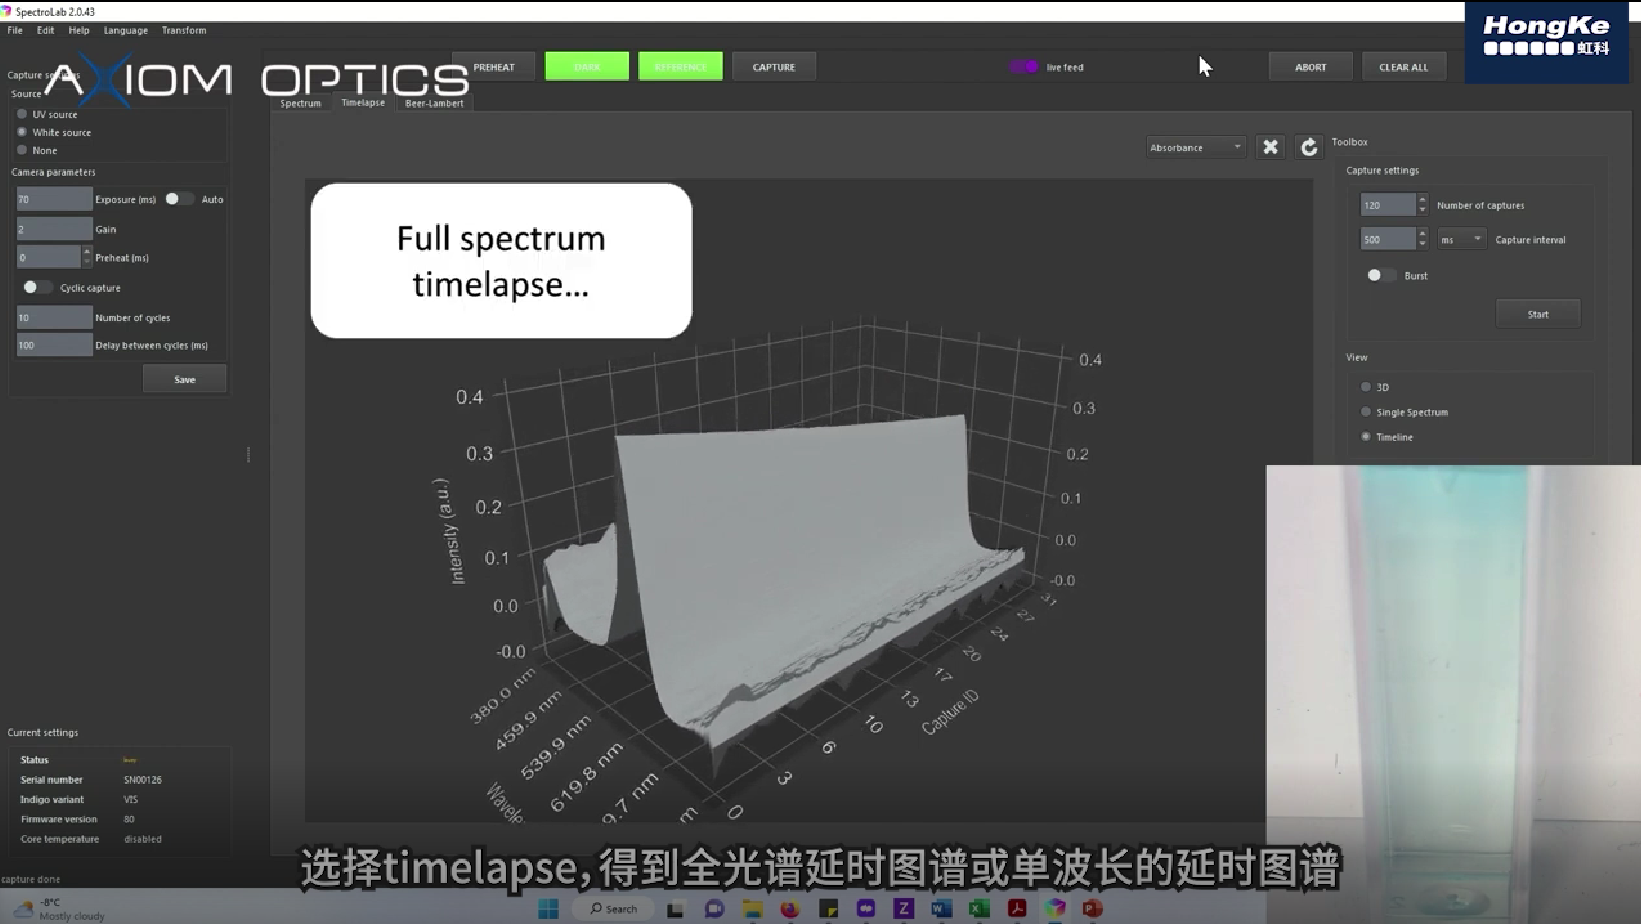
Task: Select the 3D view radio button
Action: pyautogui.click(x=1366, y=387)
